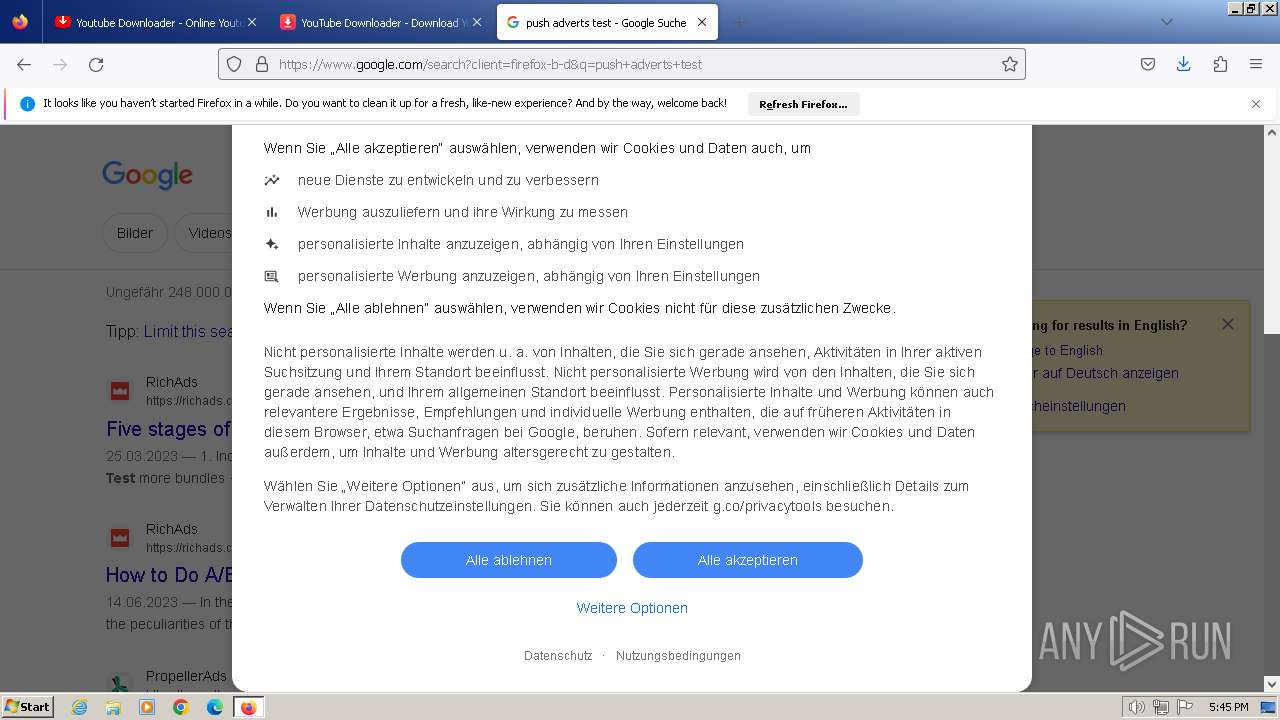Launch Microsoft Edge from the taskbar
The width and height of the screenshot is (1280, 720).
point(215,707)
